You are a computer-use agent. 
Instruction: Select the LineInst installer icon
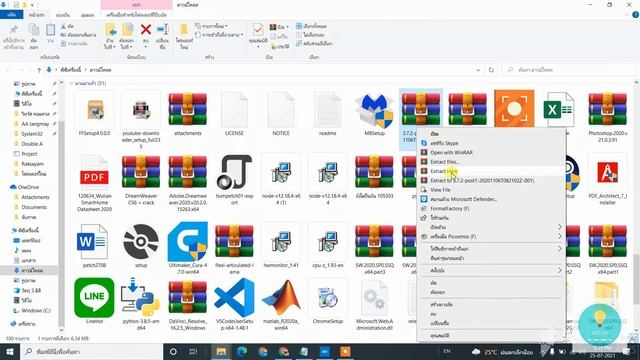point(94,301)
